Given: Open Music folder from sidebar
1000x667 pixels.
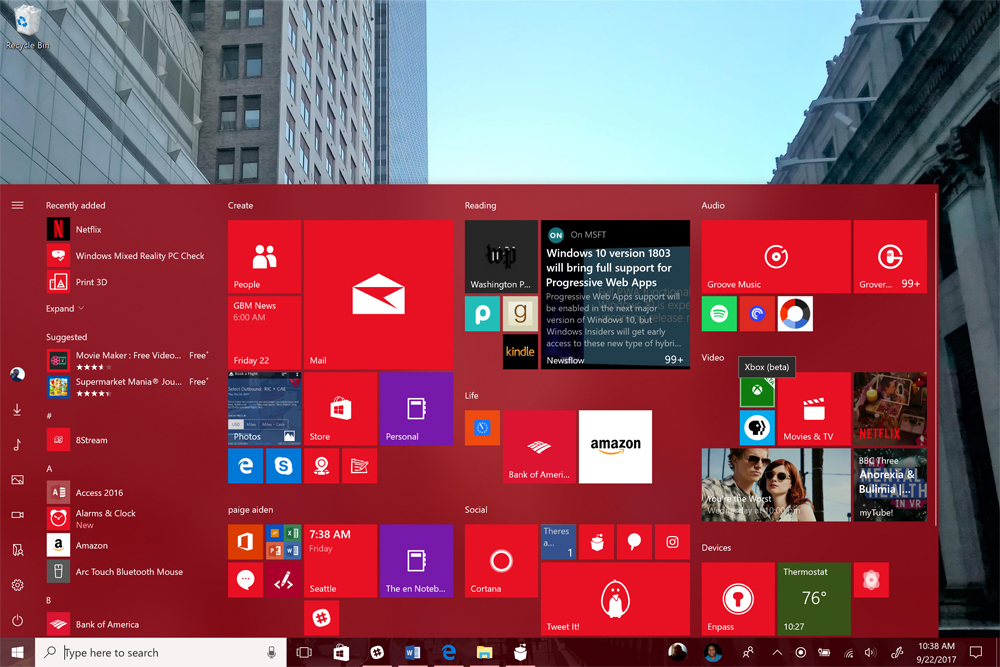Looking at the screenshot, I should 17,444.
